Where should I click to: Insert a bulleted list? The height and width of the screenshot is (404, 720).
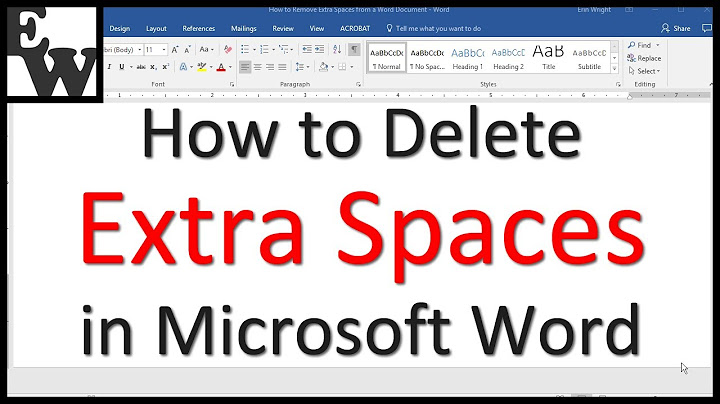(245, 50)
